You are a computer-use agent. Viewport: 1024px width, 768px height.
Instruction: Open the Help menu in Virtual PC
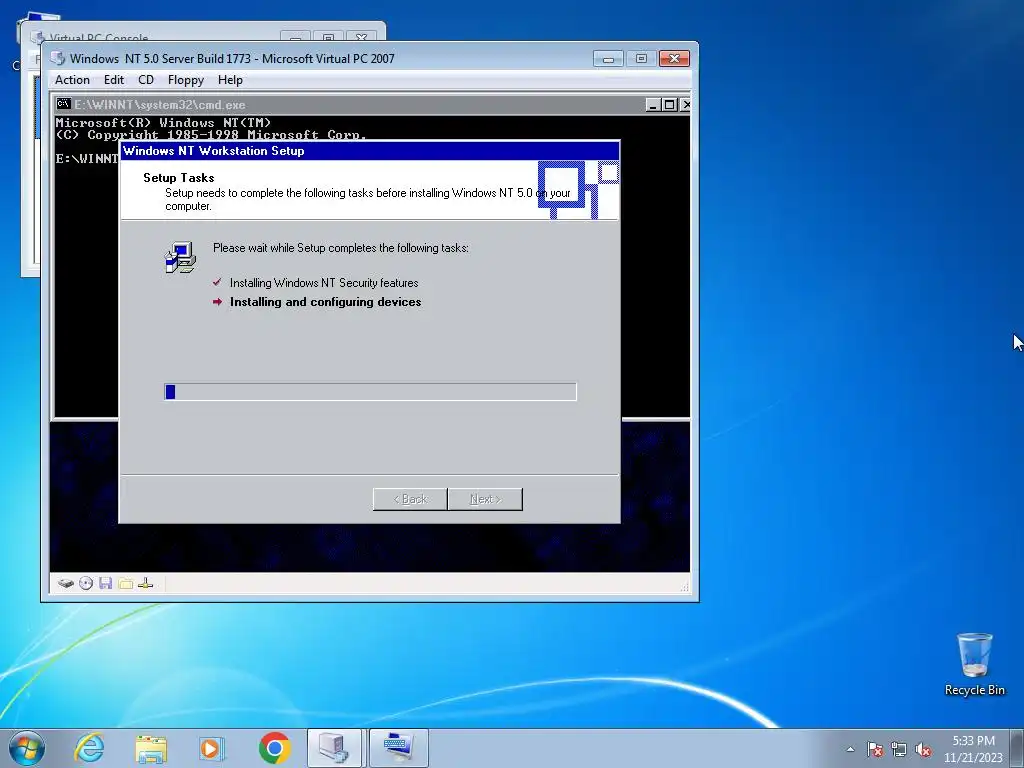[230, 80]
